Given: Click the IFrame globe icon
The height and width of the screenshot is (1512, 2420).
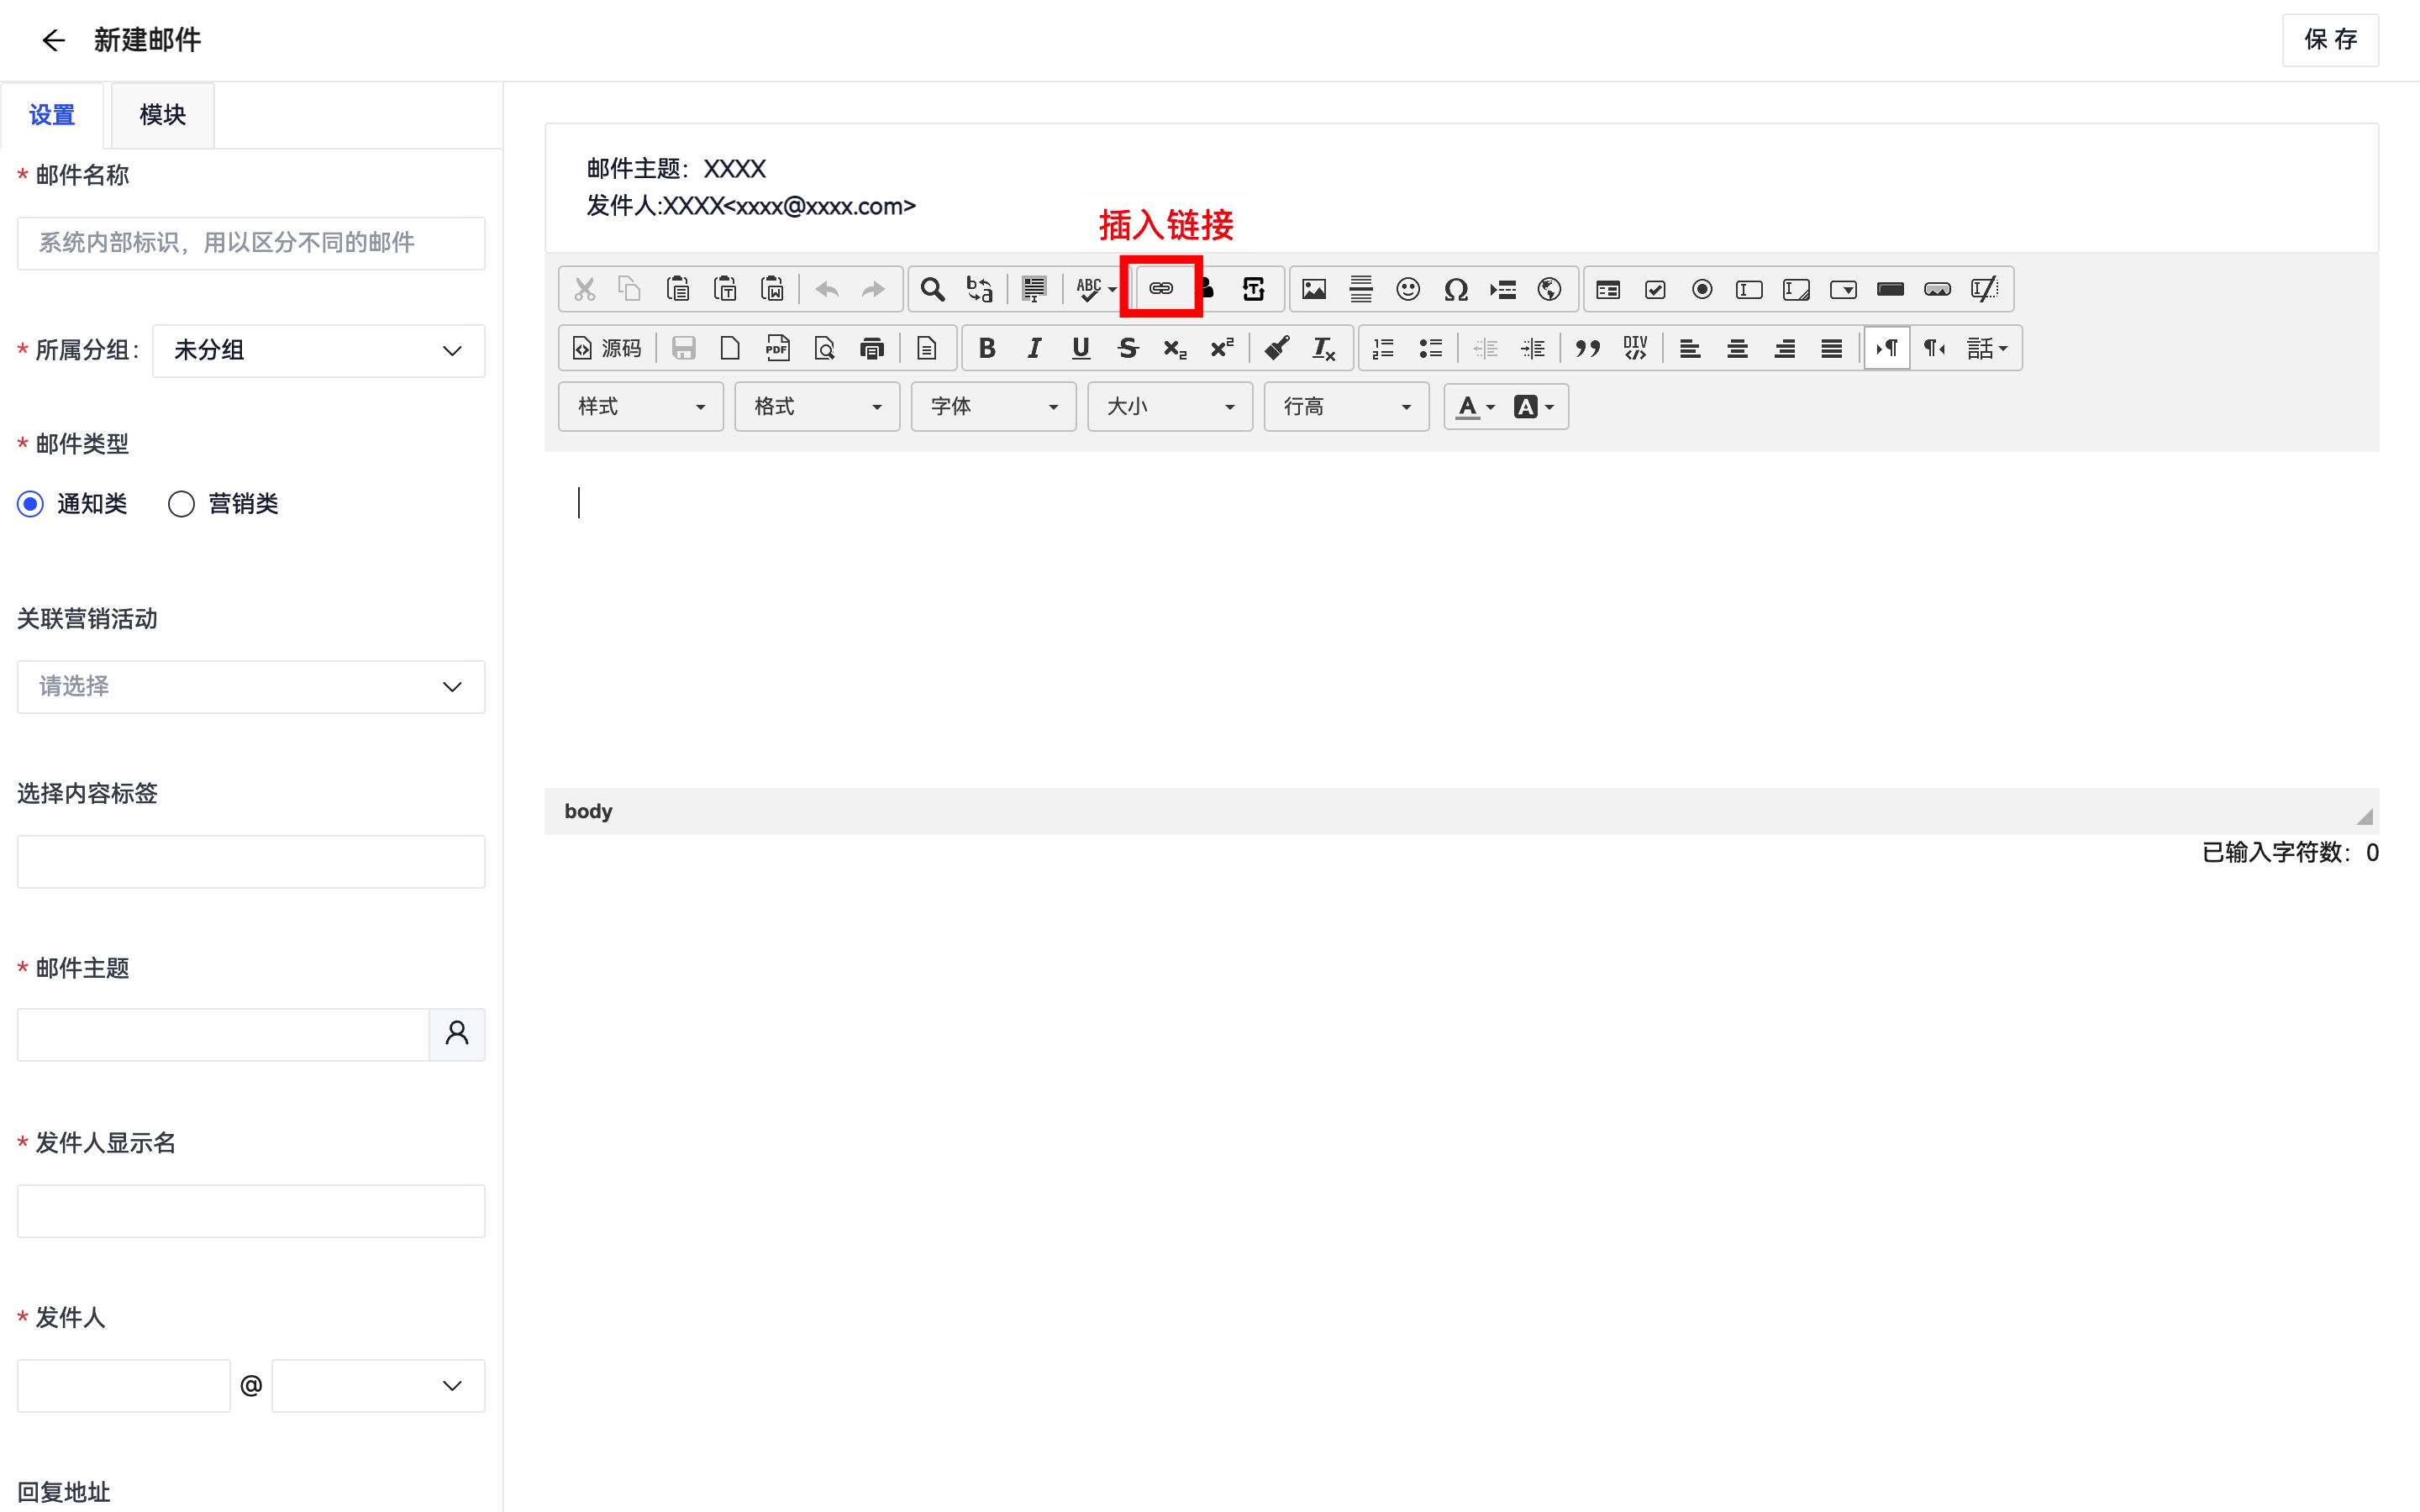Looking at the screenshot, I should coord(1550,290).
